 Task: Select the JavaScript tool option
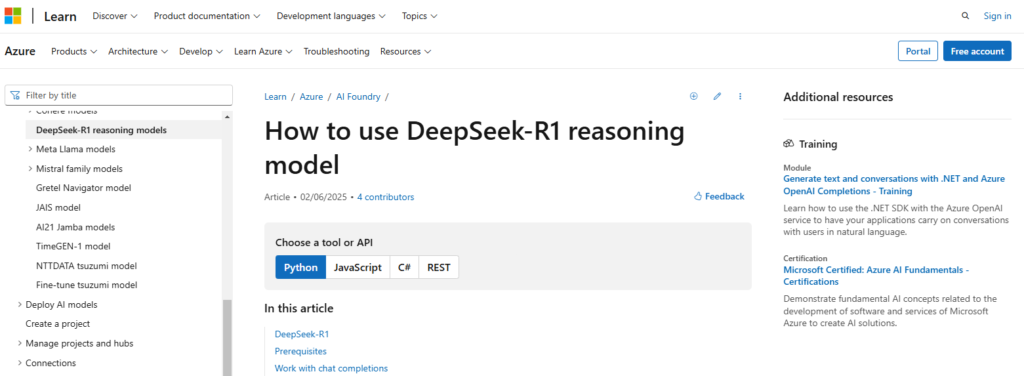[x=358, y=267]
